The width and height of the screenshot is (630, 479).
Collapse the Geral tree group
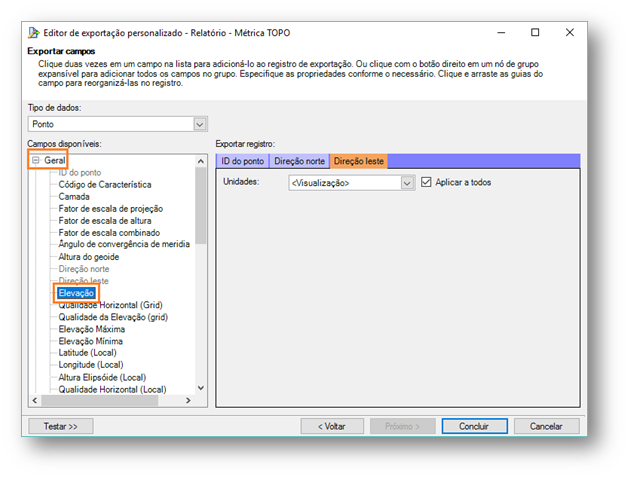pyautogui.click(x=35, y=160)
